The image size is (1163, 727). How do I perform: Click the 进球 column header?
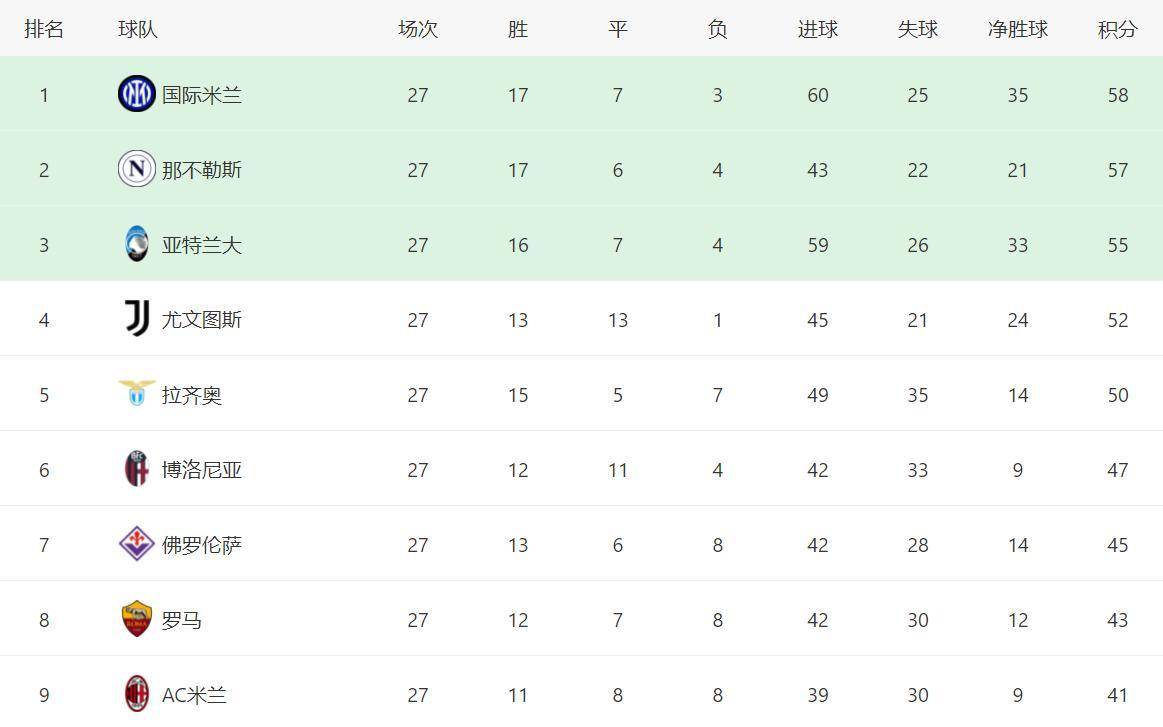(x=817, y=29)
